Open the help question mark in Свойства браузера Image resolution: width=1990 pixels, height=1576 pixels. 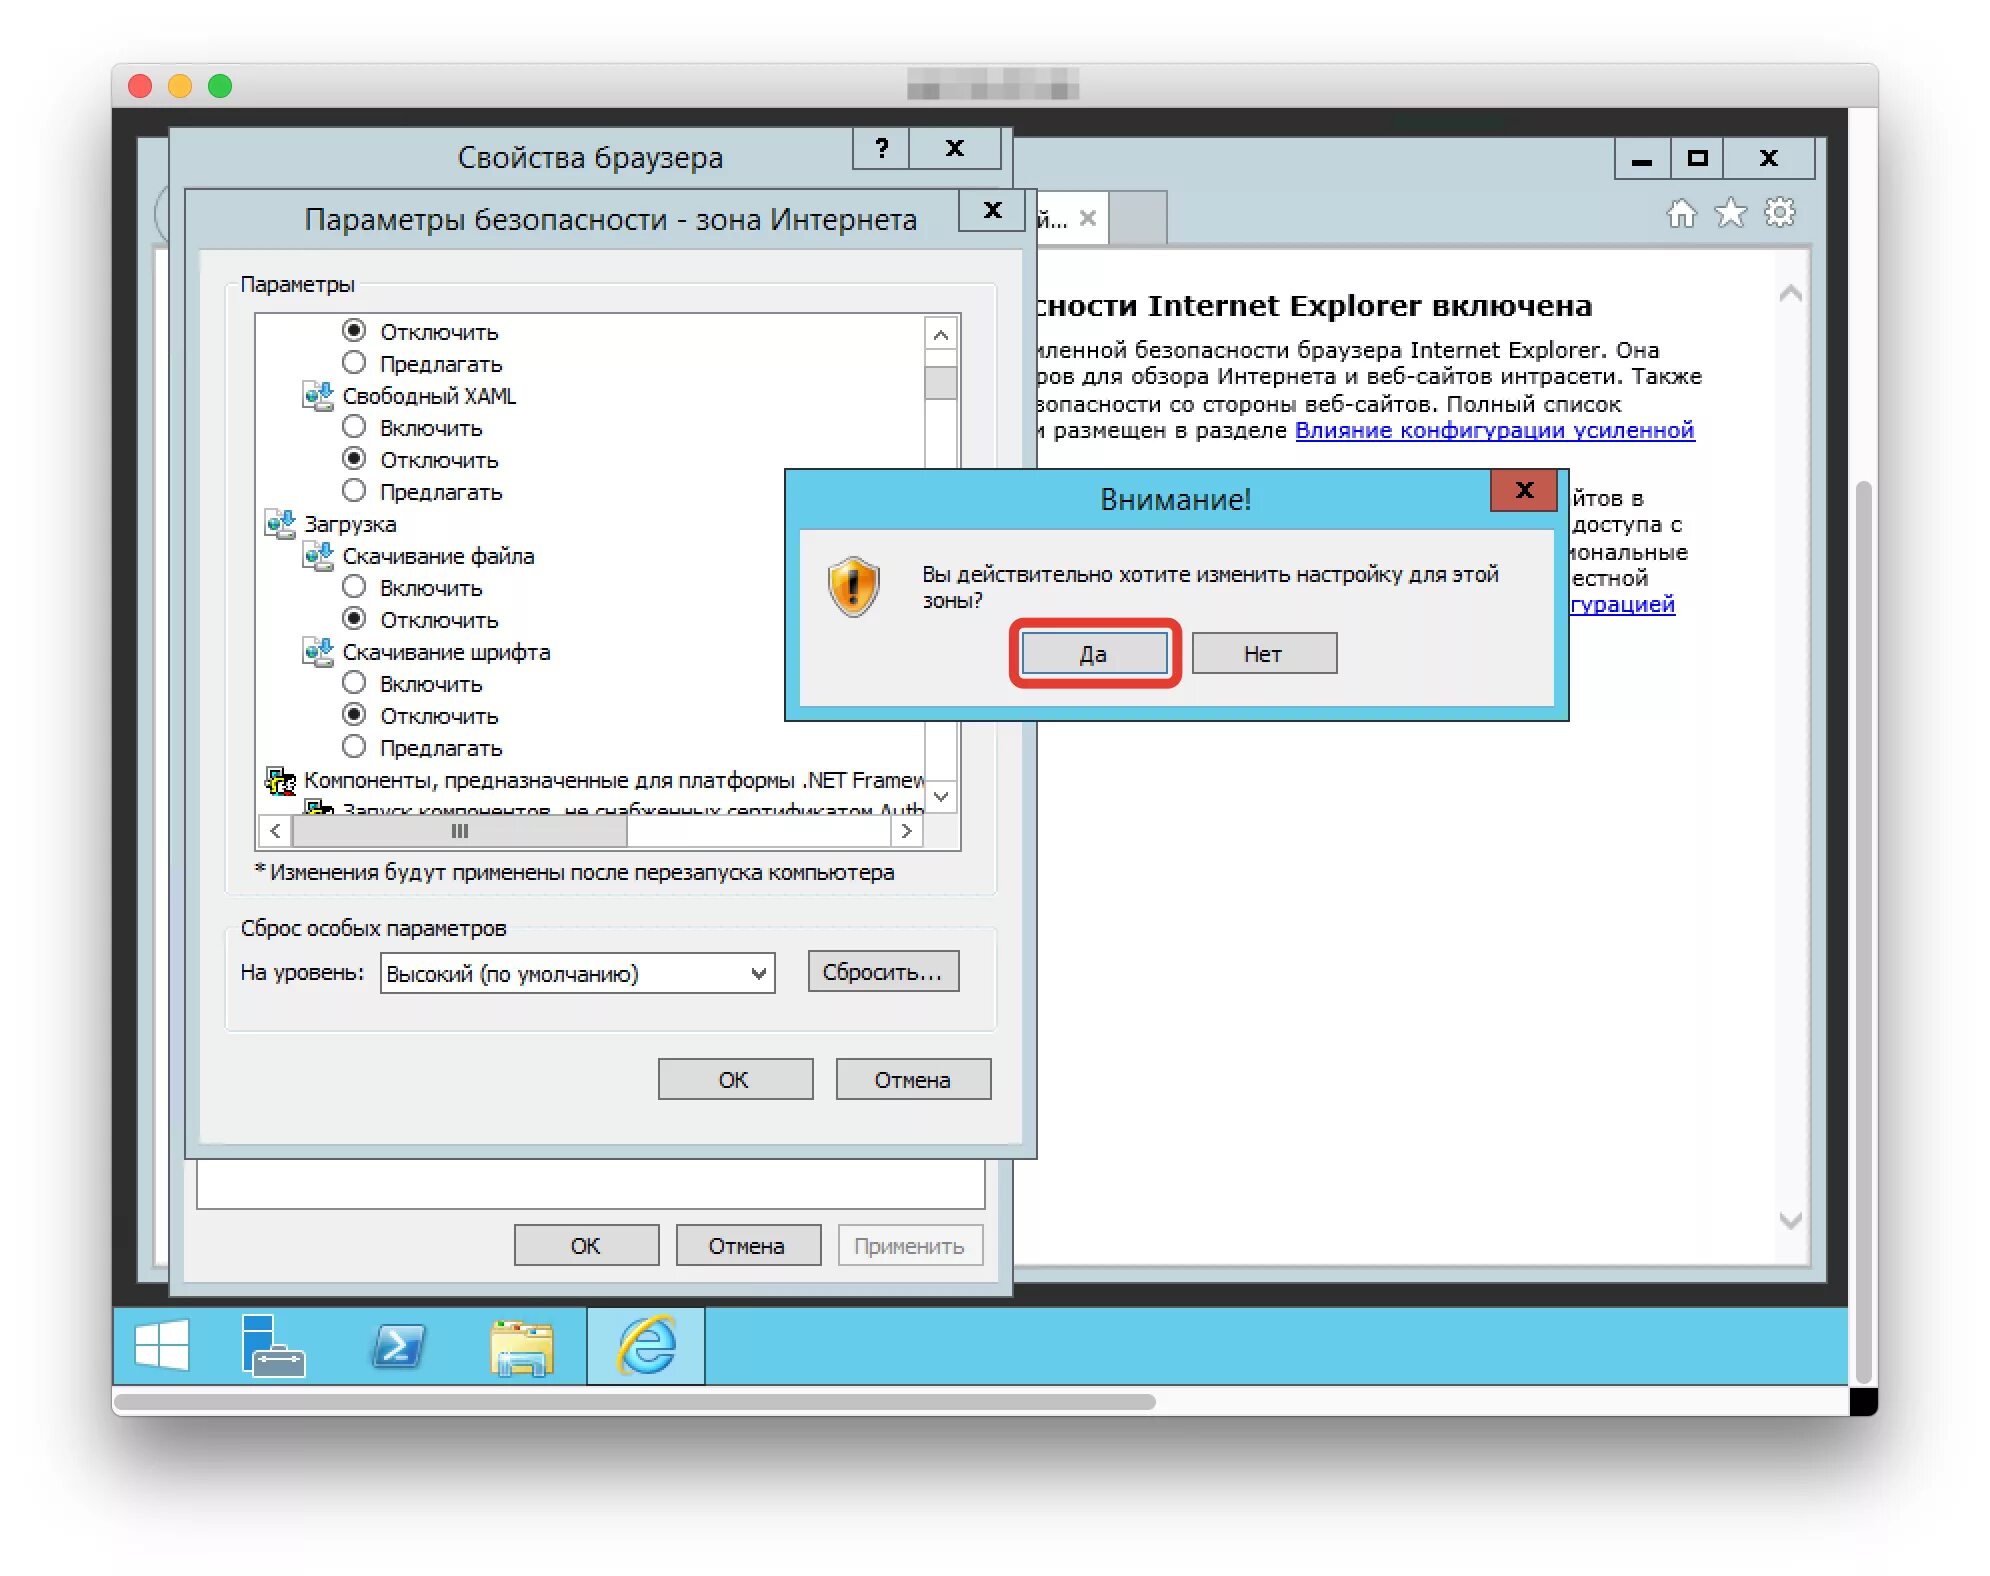pos(881,148)
